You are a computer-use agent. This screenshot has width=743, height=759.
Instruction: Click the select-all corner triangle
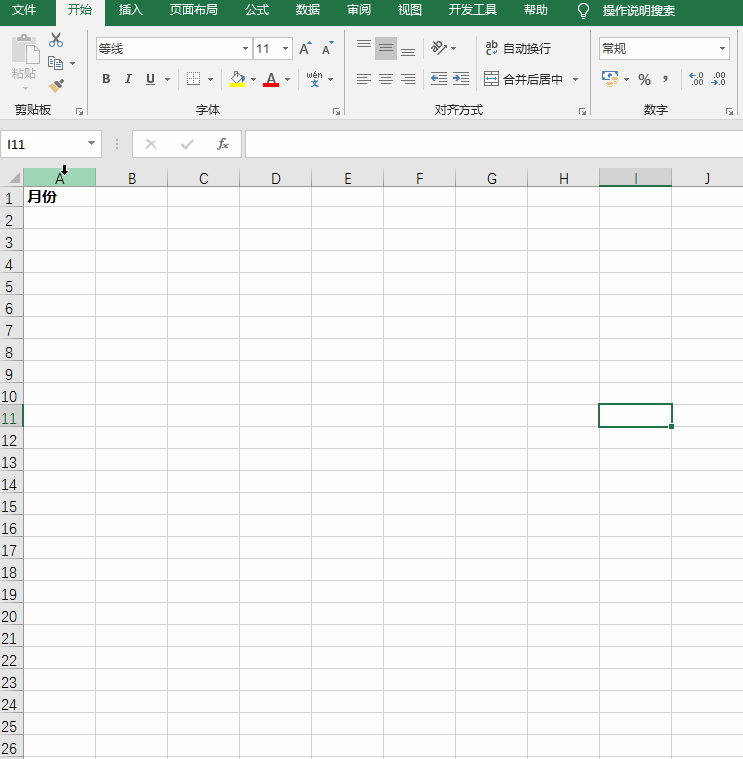pos(14,178)
